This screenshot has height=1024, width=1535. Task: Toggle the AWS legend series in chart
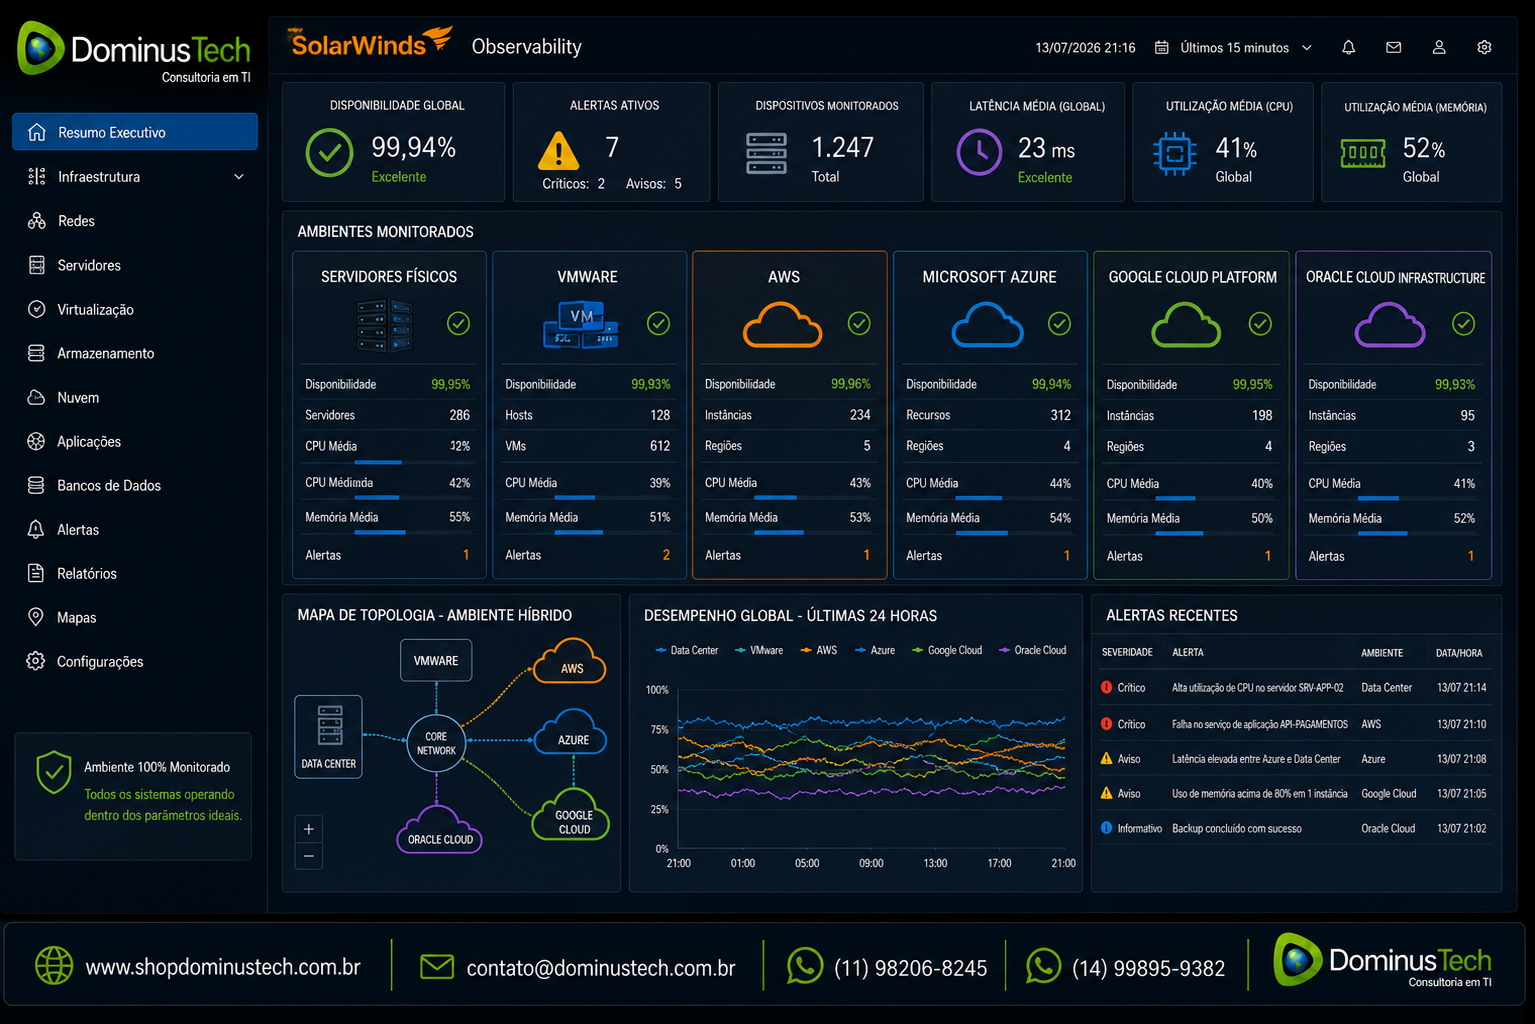click(818, 650)
